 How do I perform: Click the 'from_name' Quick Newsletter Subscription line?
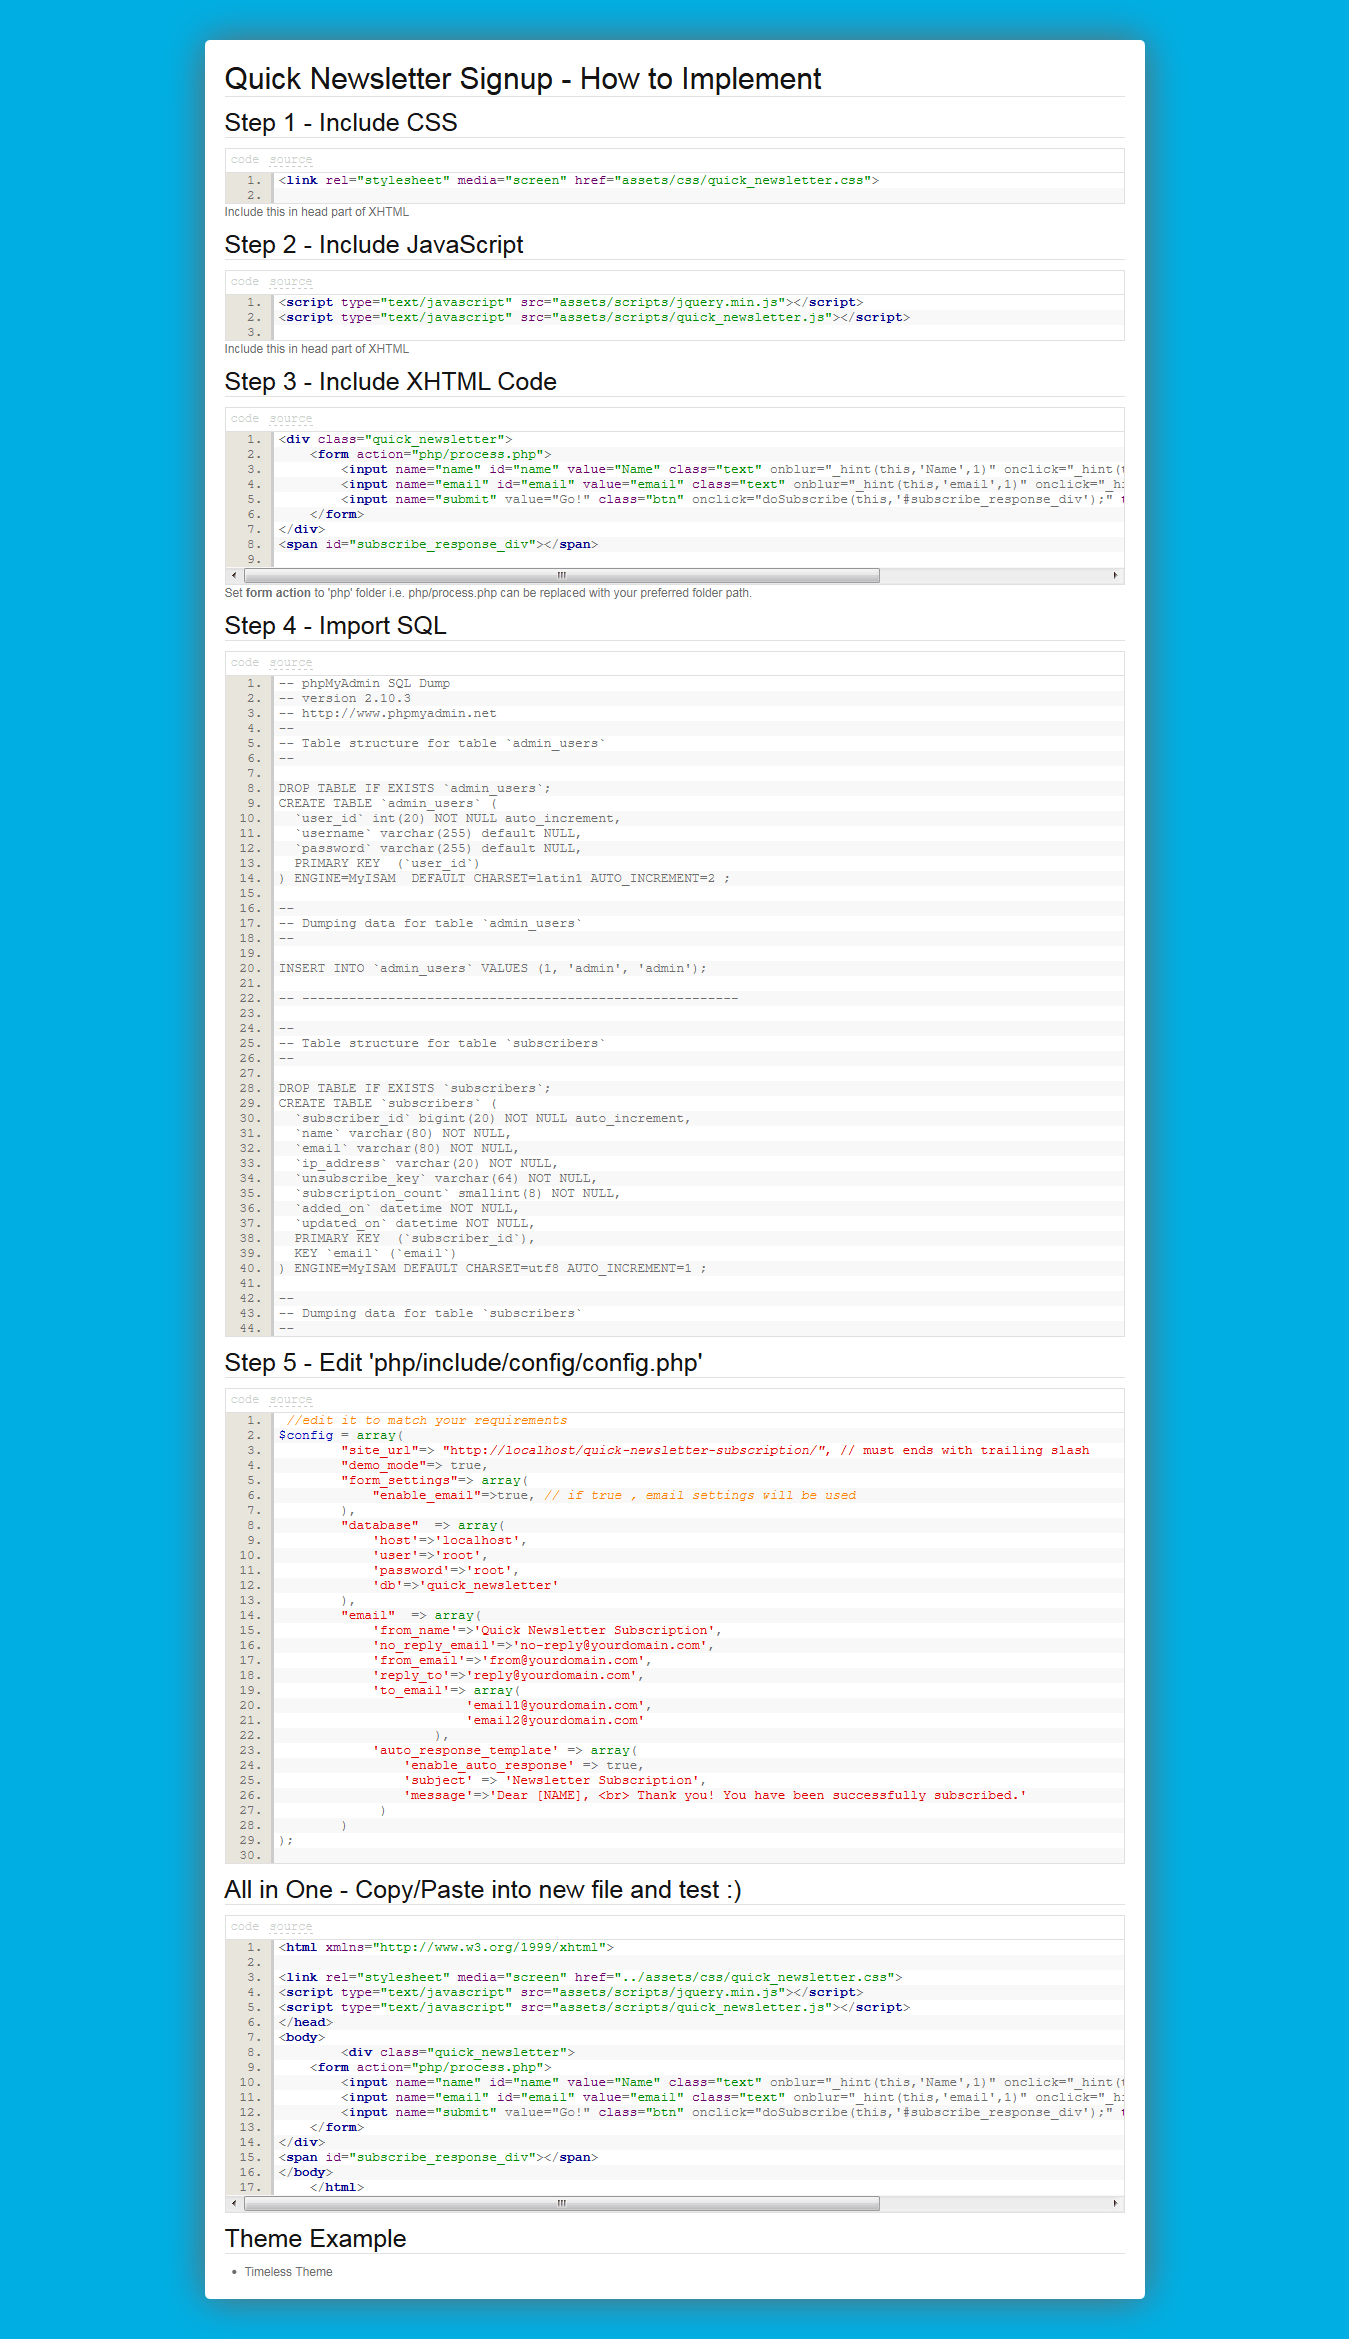point(547,1631)
